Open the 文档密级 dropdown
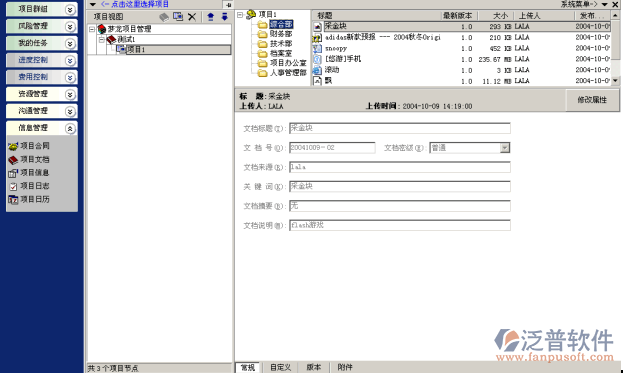Screen dimensions: 624x373 (505, 148)
